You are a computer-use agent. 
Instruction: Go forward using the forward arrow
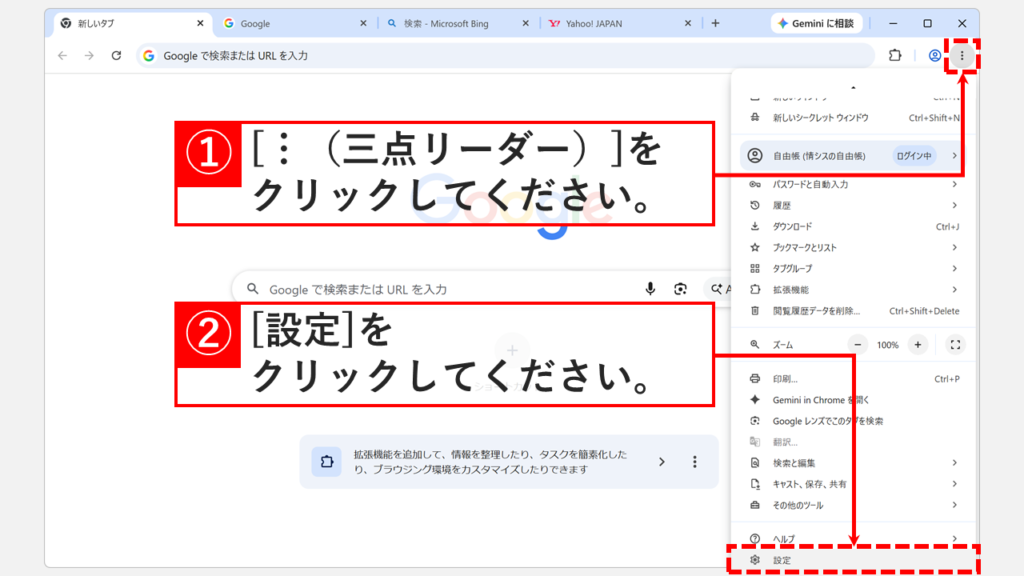[89, 56]
